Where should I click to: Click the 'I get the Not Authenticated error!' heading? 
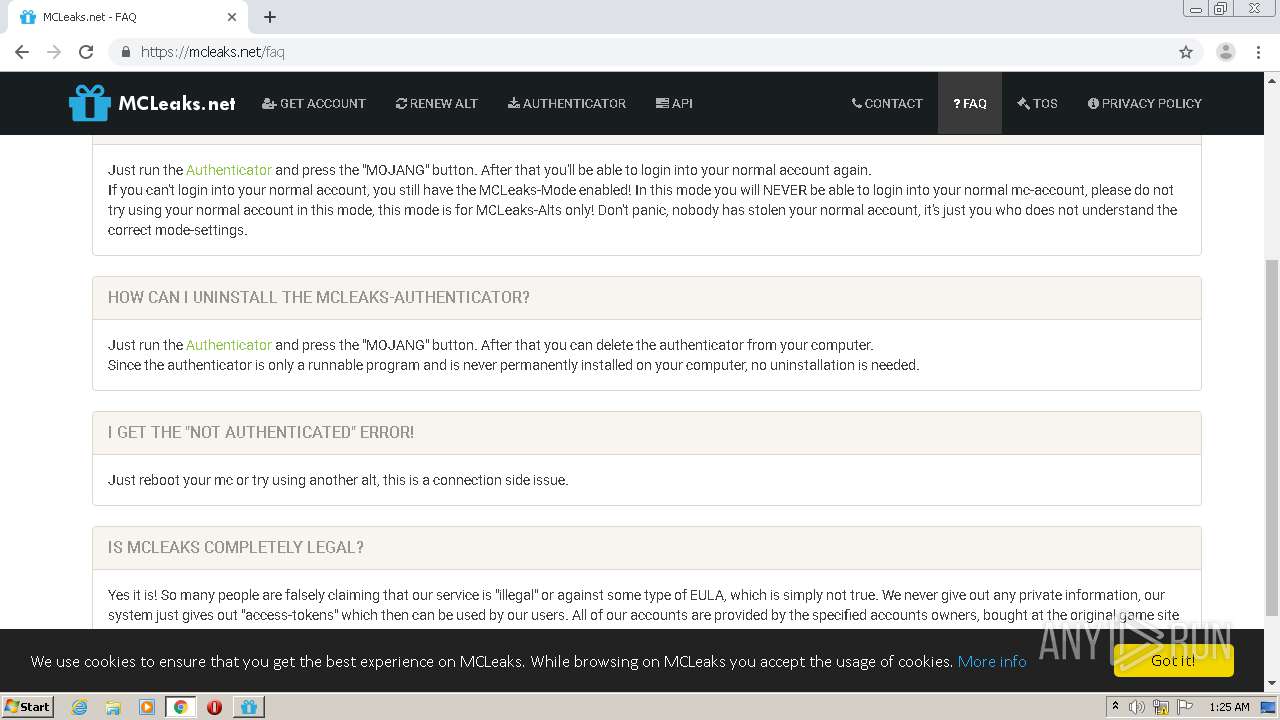click(x=261, y=432)
